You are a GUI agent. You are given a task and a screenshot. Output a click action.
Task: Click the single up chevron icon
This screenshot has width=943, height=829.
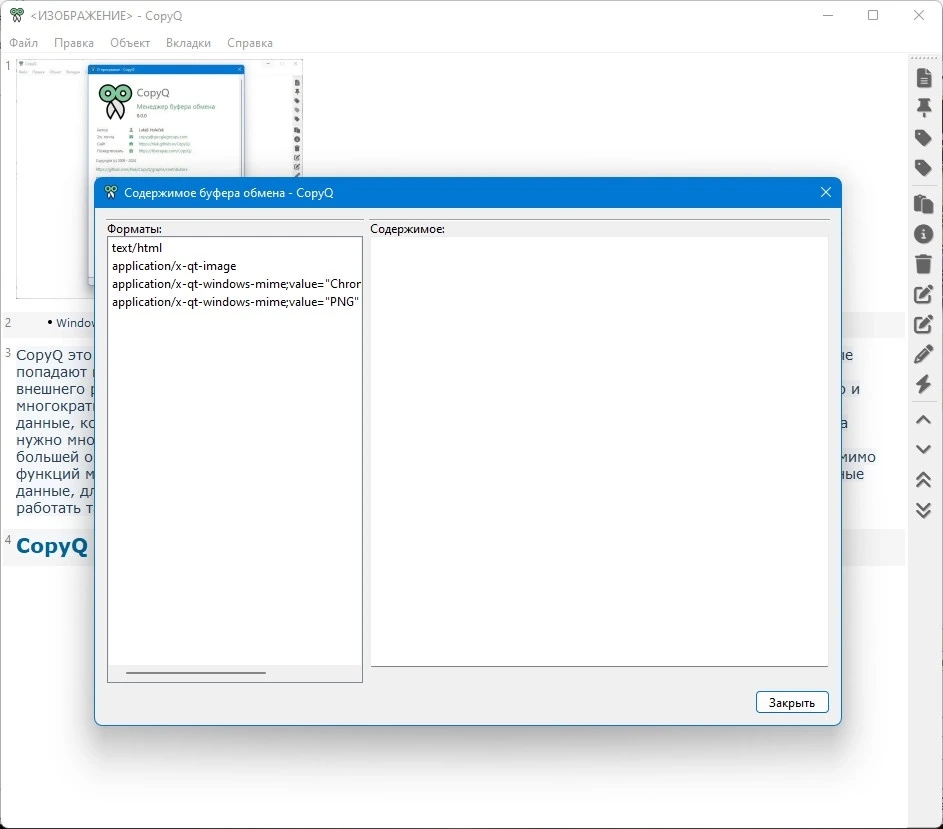pos(924,419)
